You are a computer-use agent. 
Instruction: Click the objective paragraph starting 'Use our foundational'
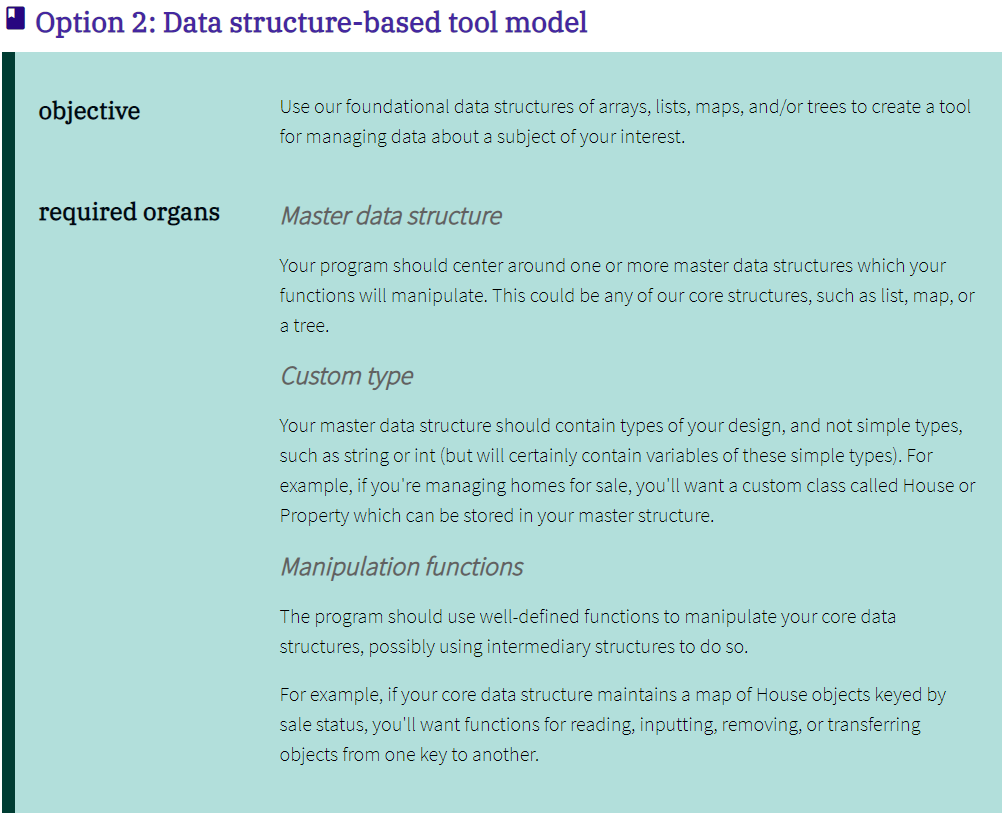click(626, 122)
